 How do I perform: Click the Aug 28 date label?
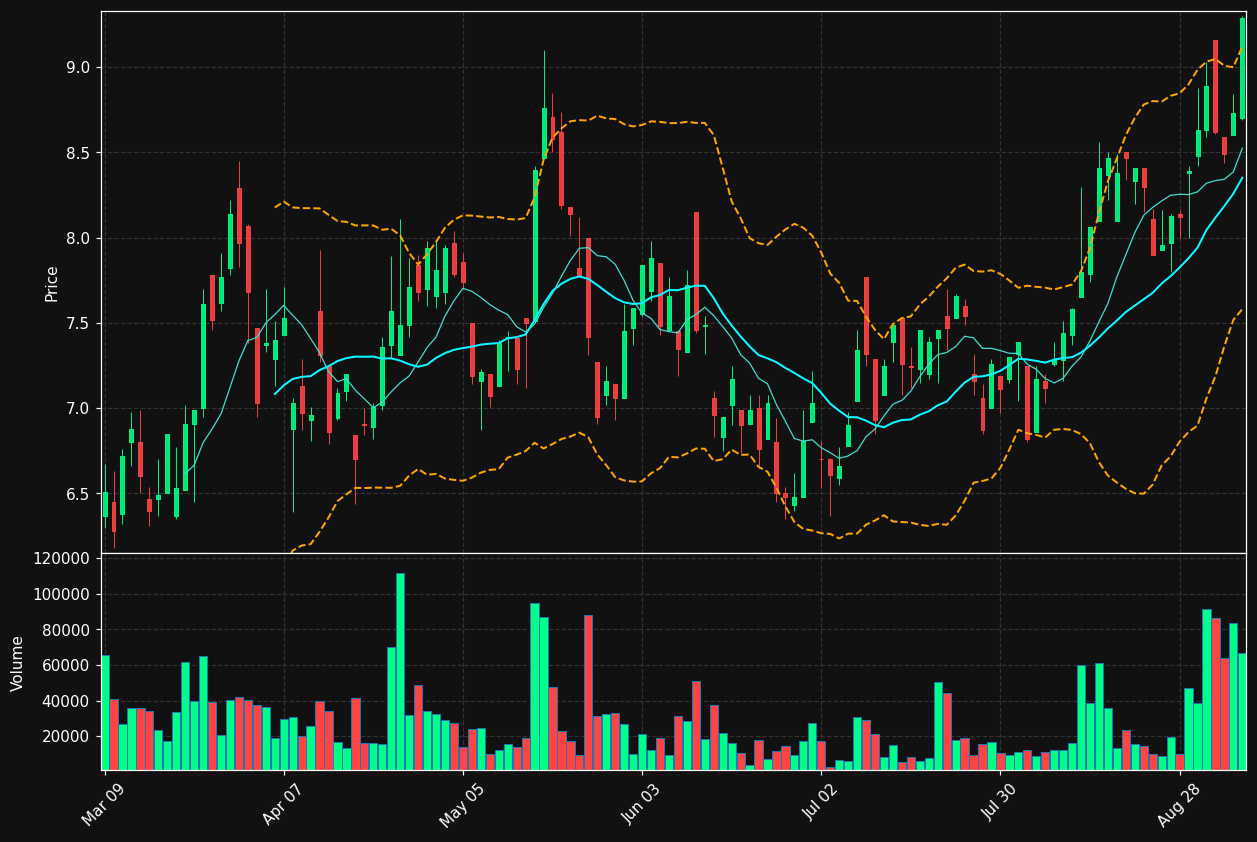(1177, 804)
